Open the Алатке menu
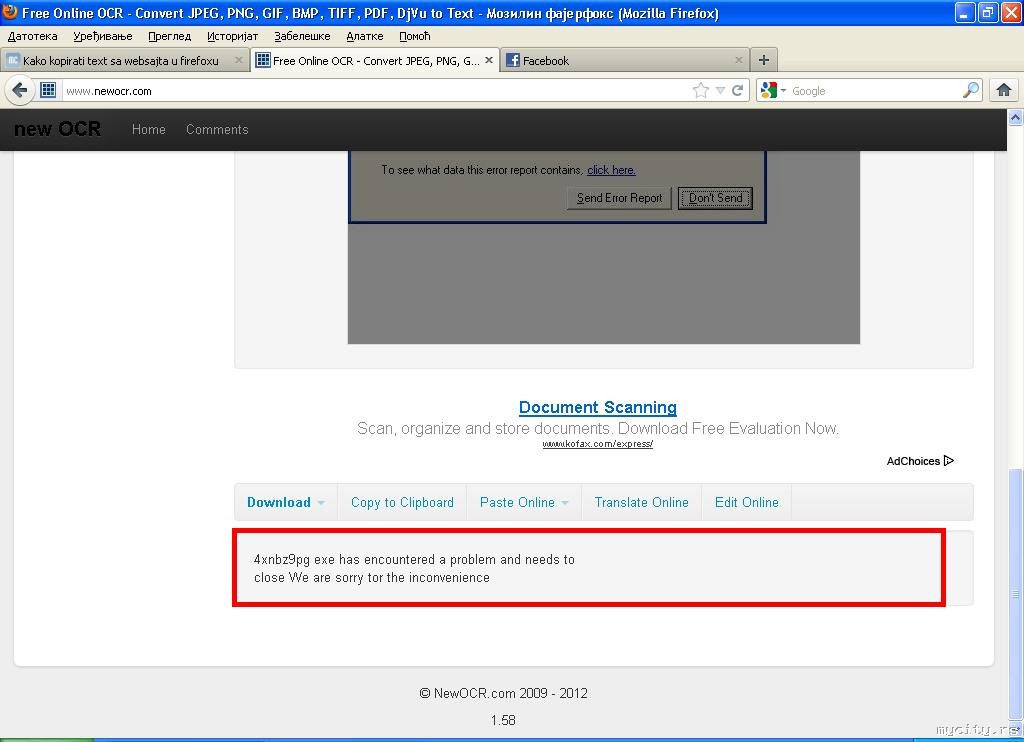 pyautogui.click(x=364, y=37)
